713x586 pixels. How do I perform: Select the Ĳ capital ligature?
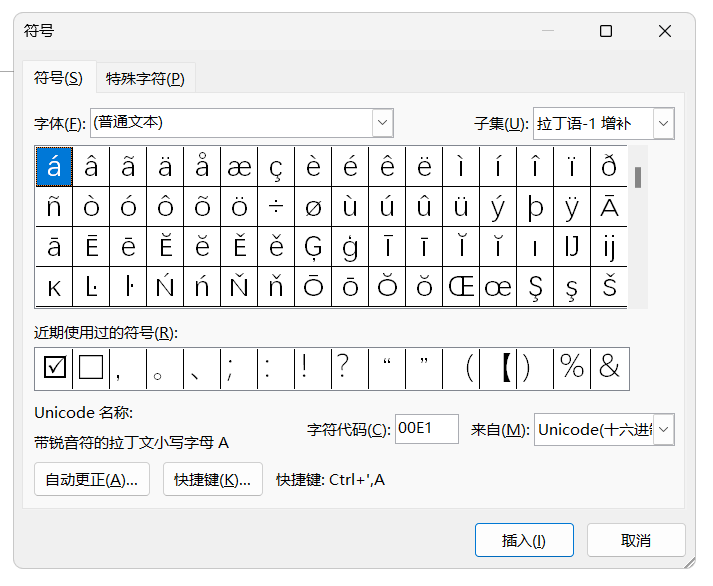coord(572,247)
